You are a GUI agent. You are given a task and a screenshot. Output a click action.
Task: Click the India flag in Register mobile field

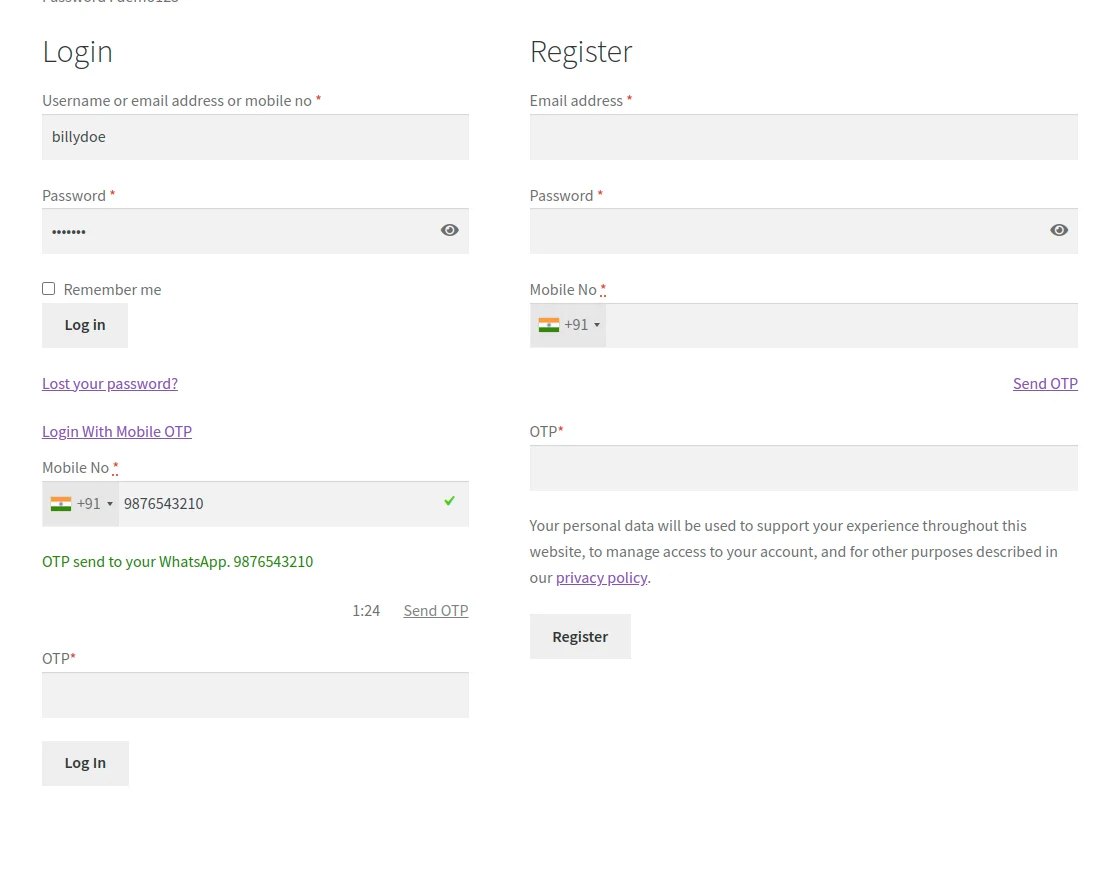tap(548, 324)
